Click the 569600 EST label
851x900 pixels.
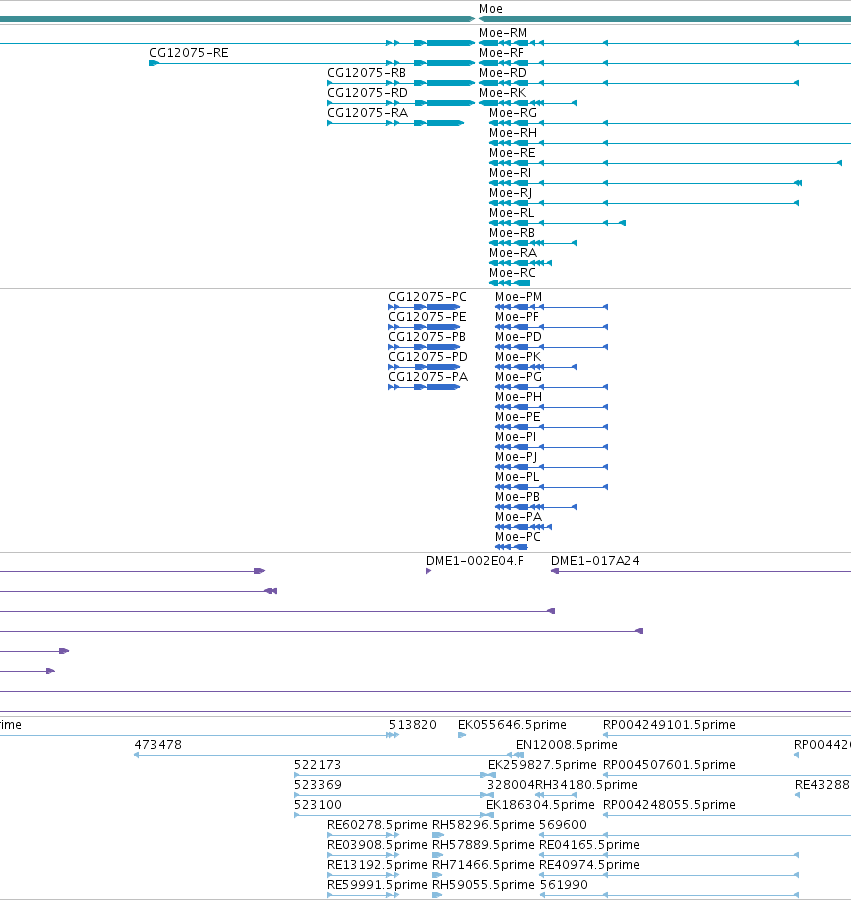[562, 825]
